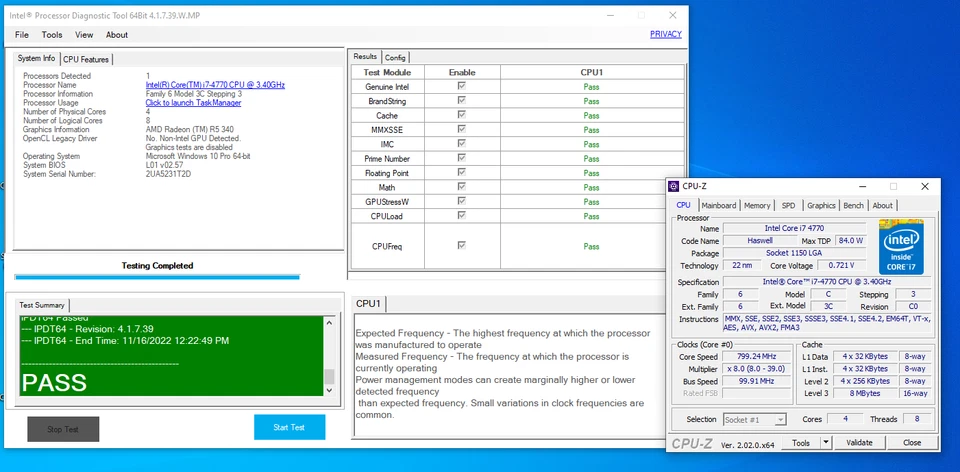Click the PASS result text in summary
Viewport: 960px width, 472px height.
tap(54, 383)
